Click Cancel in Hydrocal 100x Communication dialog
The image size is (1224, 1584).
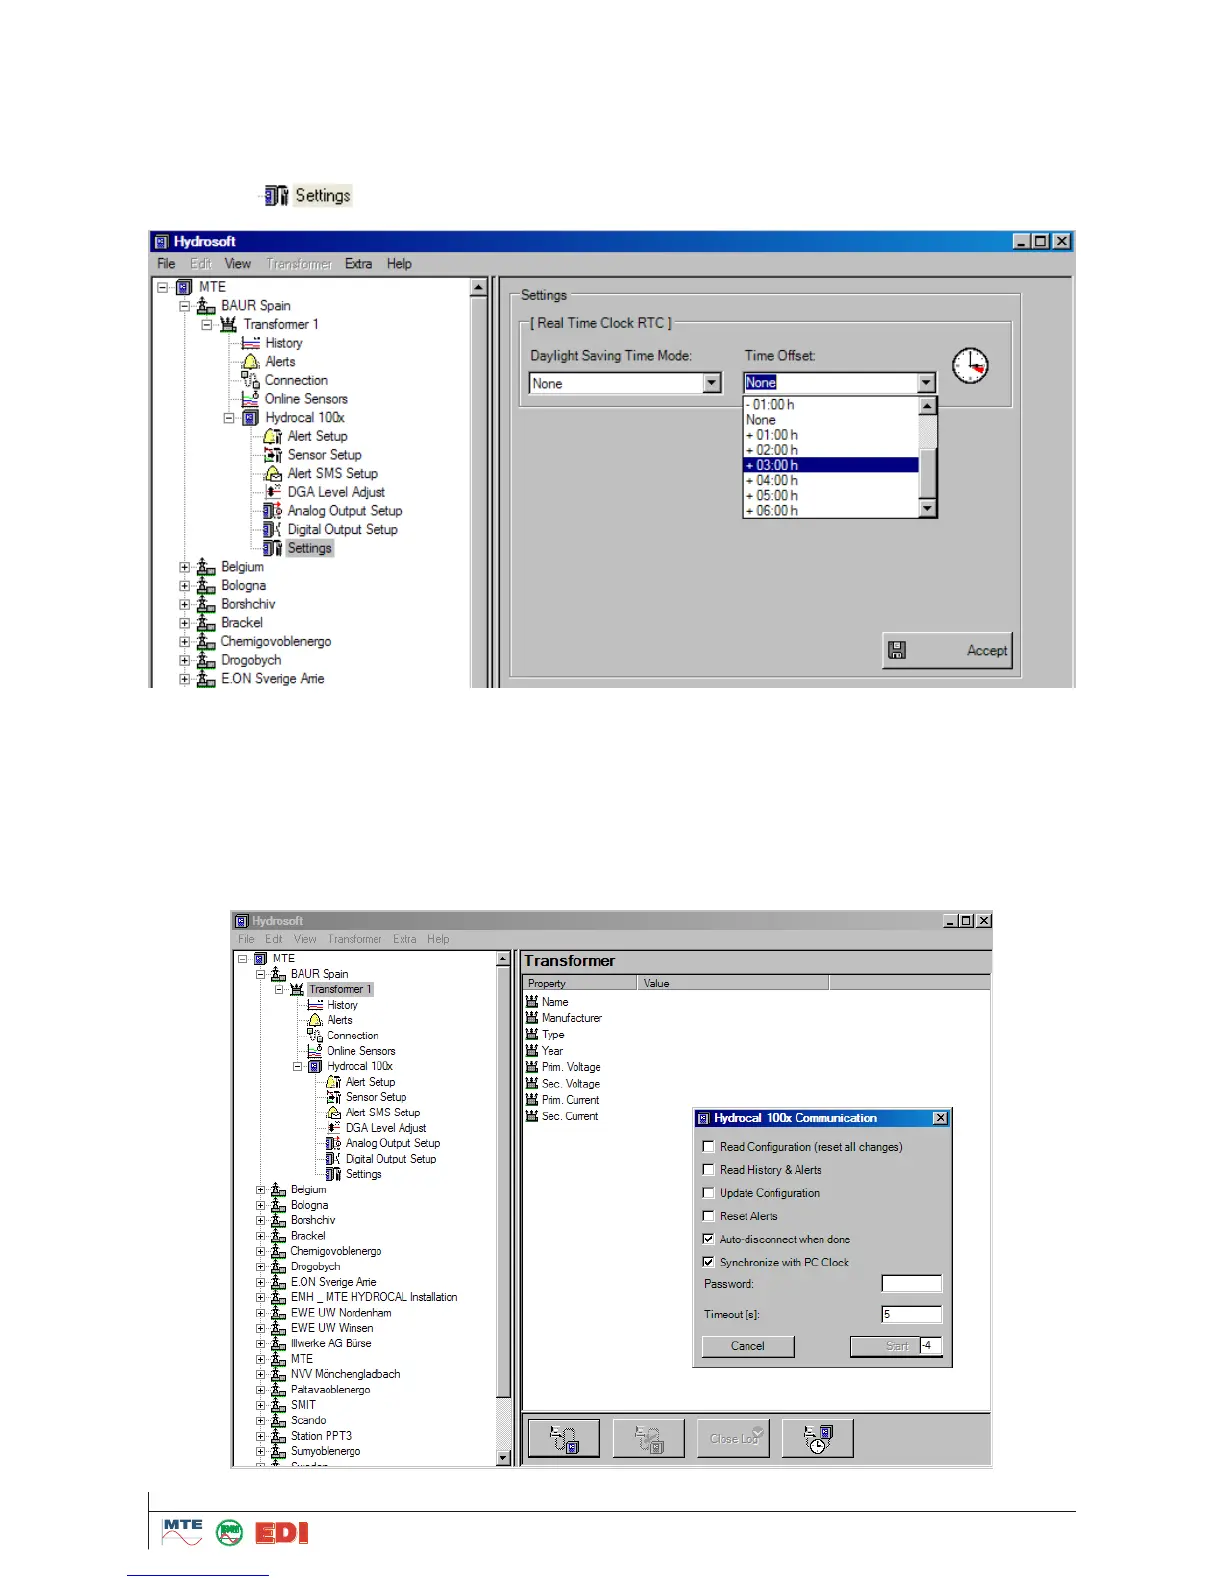(x=748, y=1346)
